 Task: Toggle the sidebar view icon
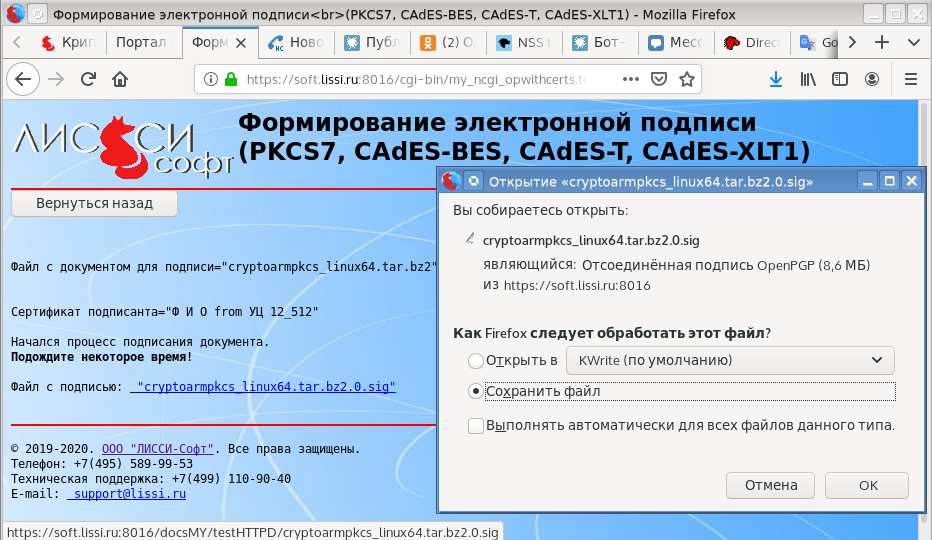point(840,80)
